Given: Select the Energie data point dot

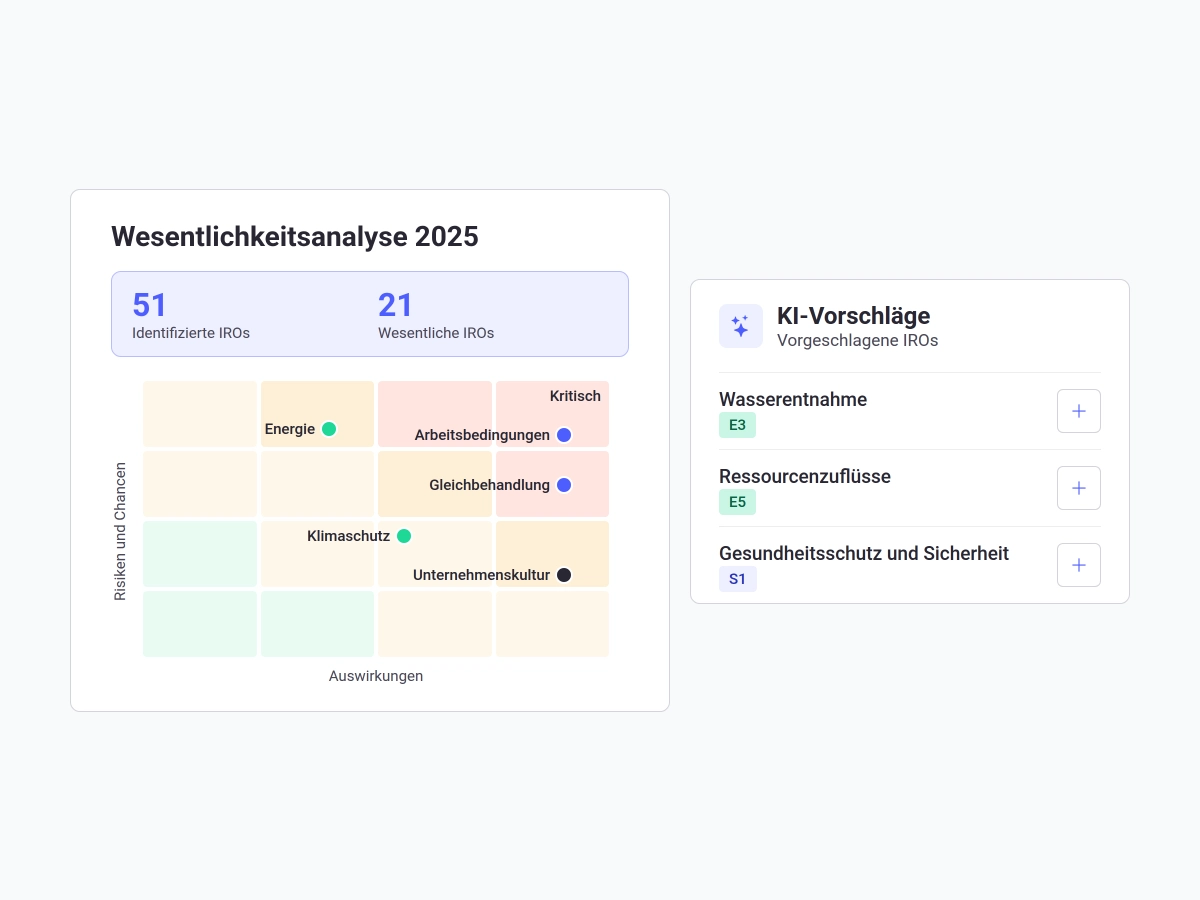Looking at the screenshot, I should pyautogui.click(x=329, y=429).
